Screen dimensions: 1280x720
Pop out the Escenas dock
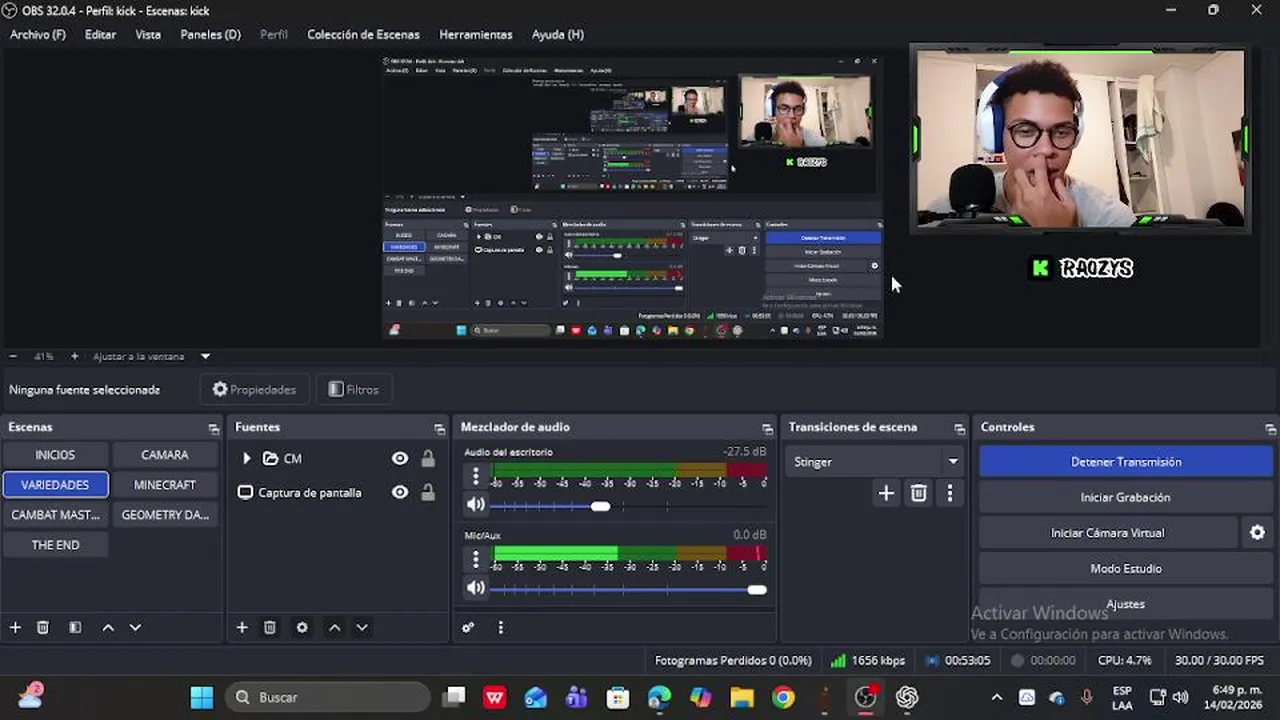[214, 428]
